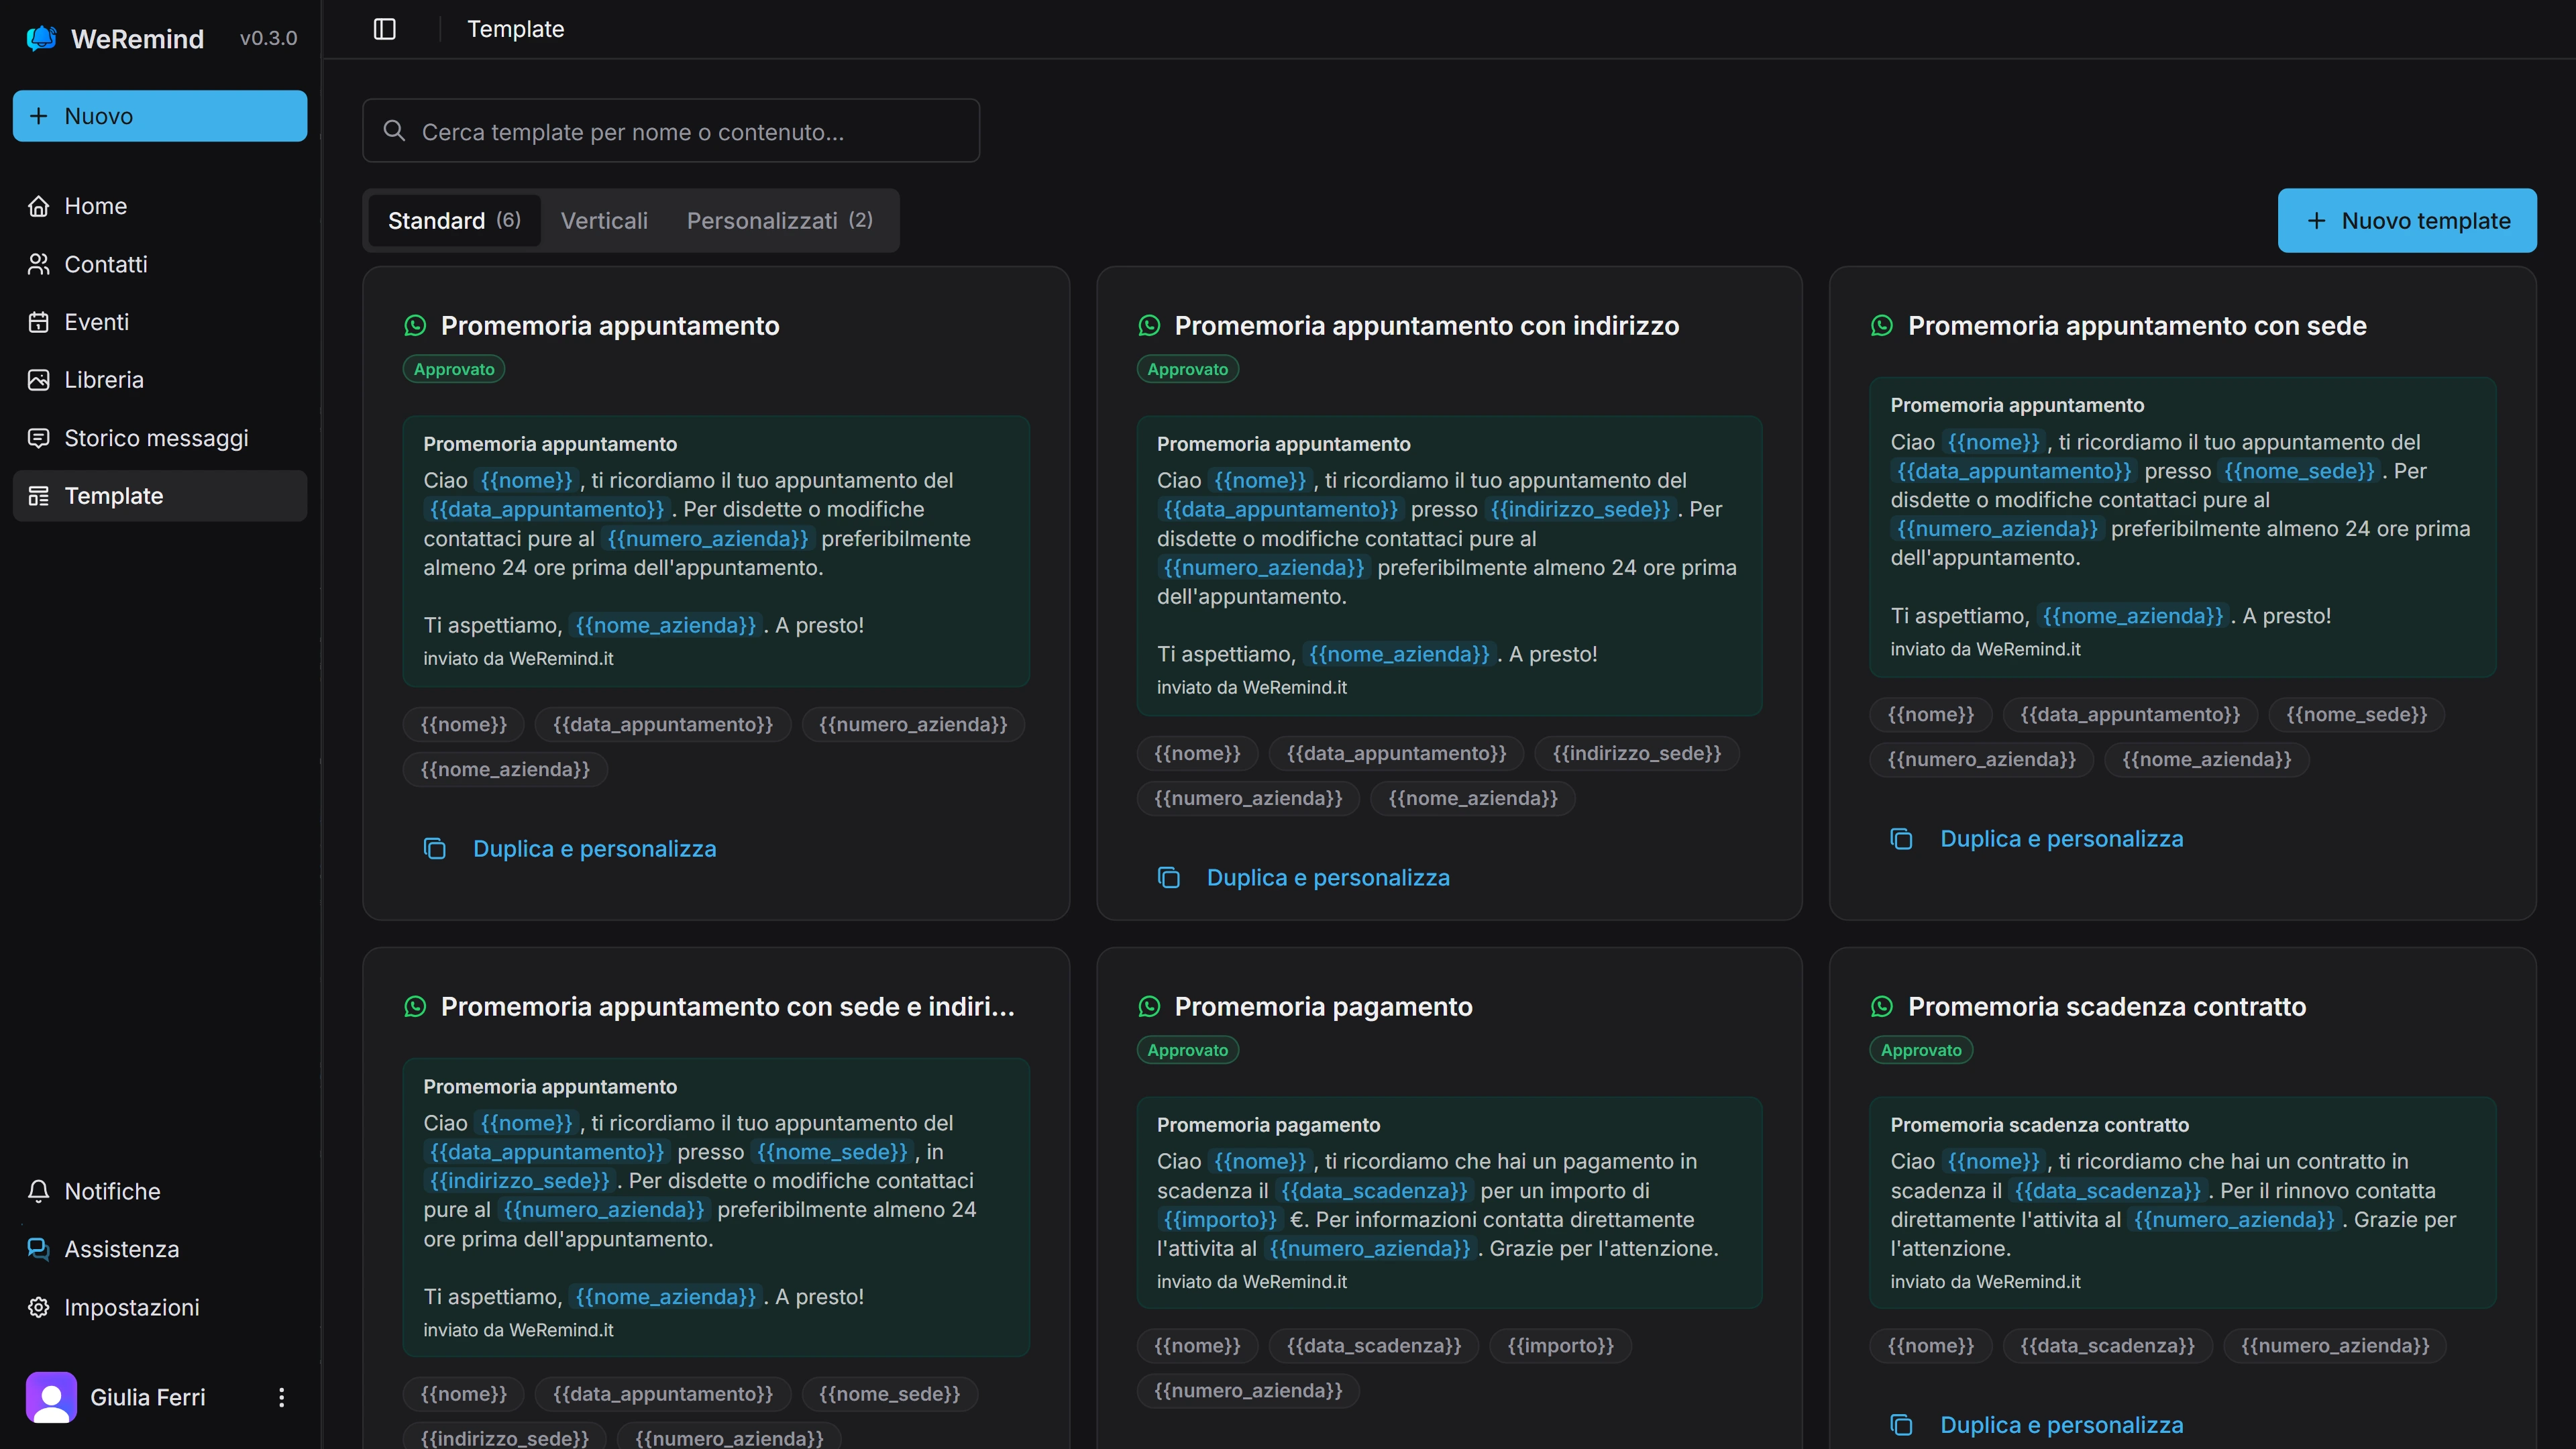Duplicate Promemoria appuntamento template

(x=570, y=849)
